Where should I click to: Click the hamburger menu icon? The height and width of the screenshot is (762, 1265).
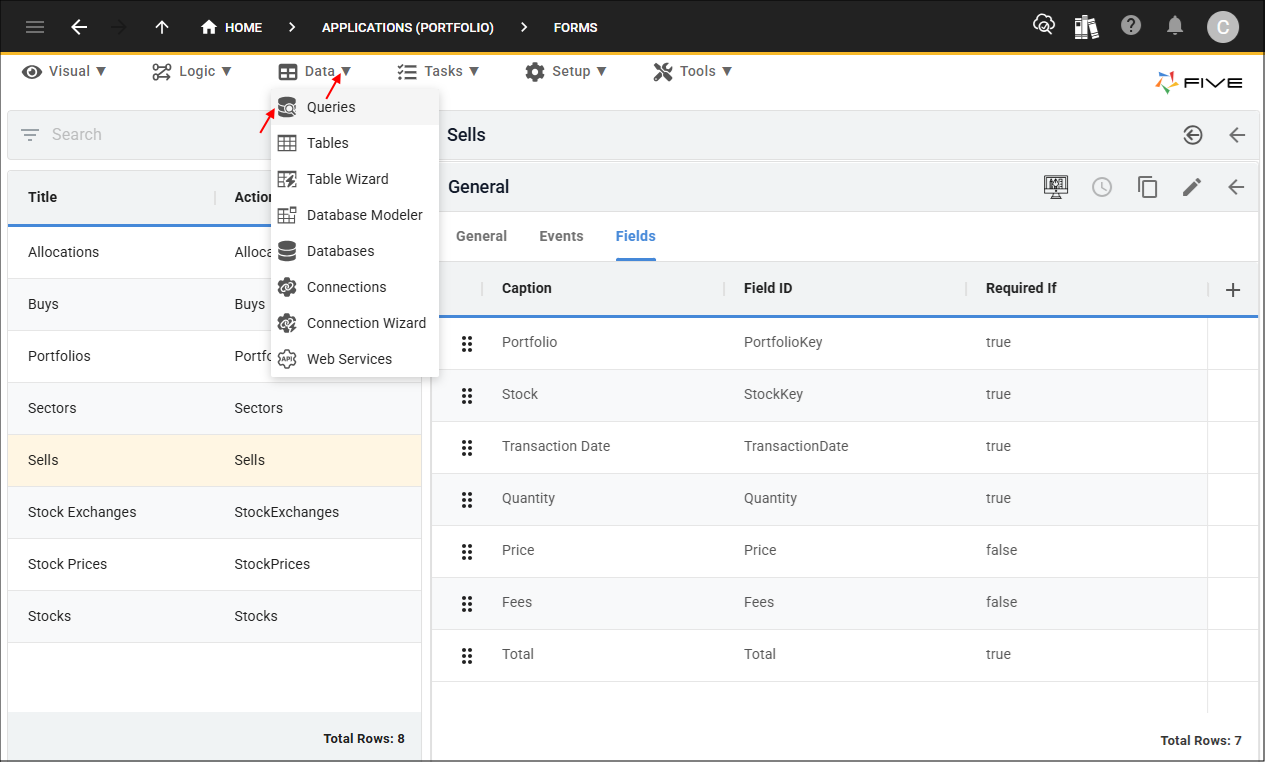click(35, 27)
